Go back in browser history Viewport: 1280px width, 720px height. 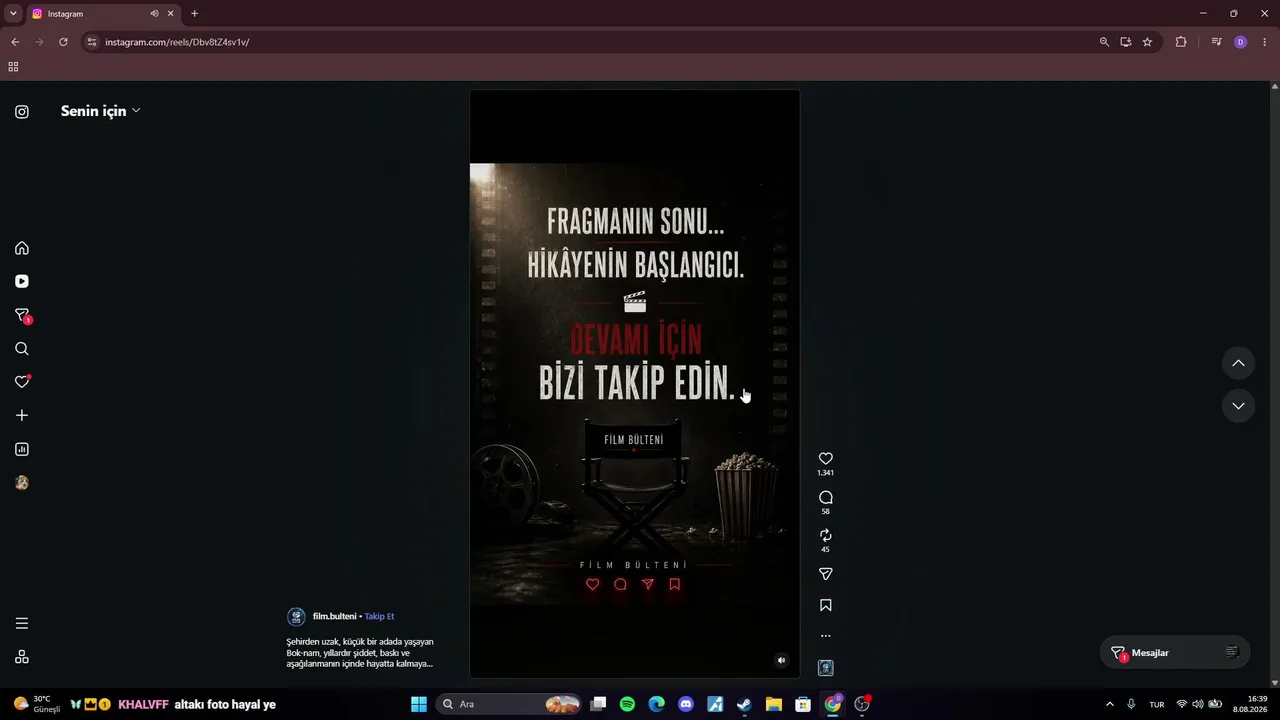coord(15,42)
